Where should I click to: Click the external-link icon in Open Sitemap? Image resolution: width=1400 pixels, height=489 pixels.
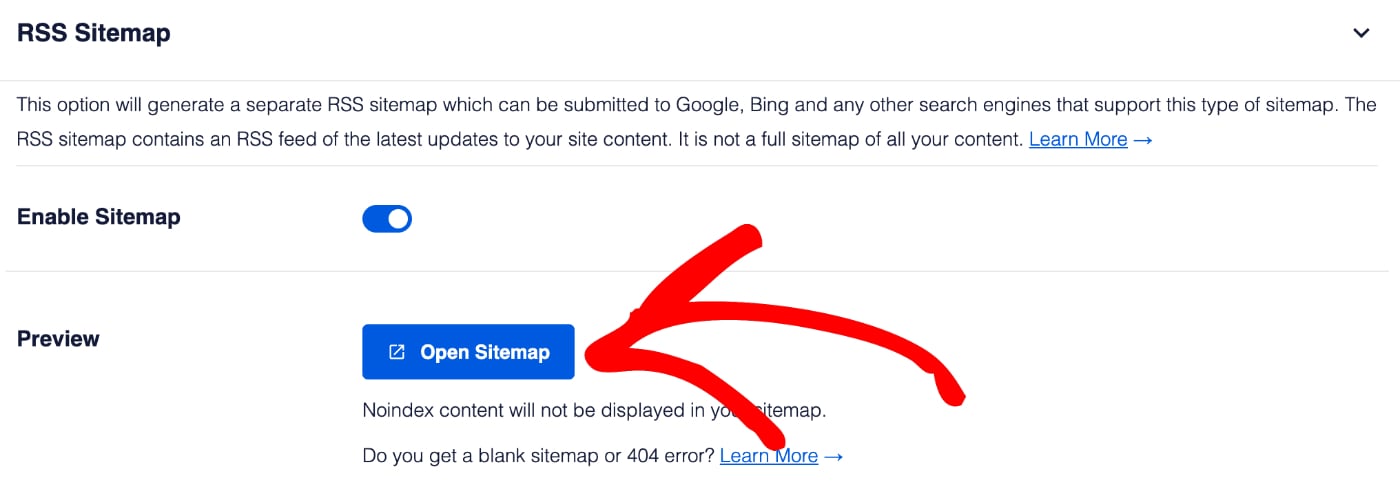(x=397, y=352)
